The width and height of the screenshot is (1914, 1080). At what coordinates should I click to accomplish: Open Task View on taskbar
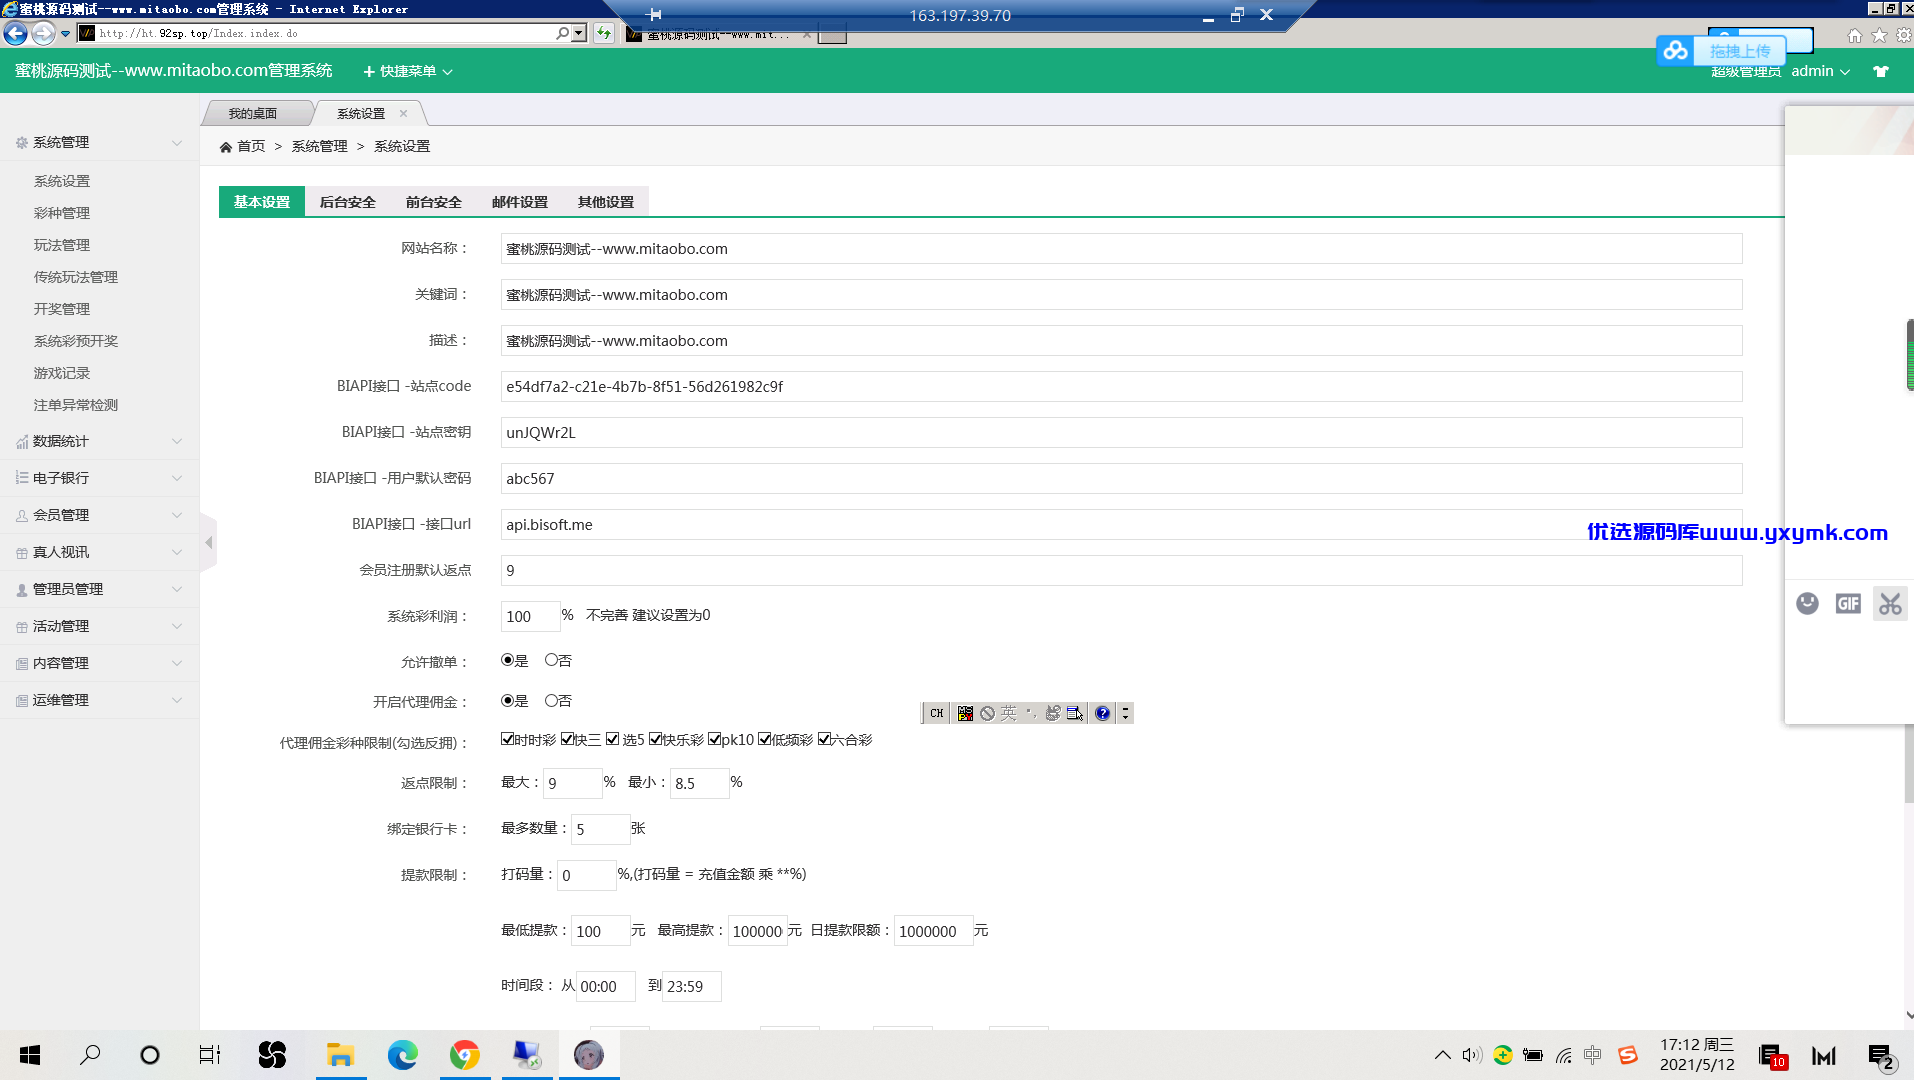[x=210, y=1055]
